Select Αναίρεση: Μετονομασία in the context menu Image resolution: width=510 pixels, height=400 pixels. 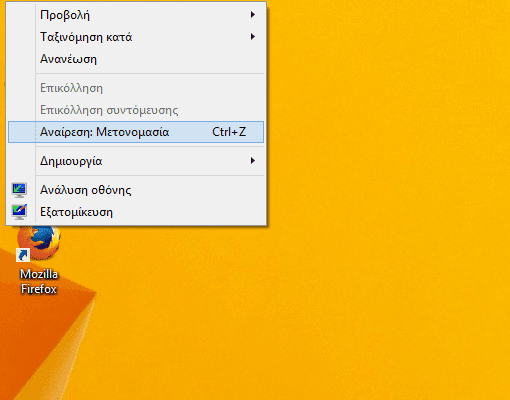pyautogui.click(x=136, y=132)
